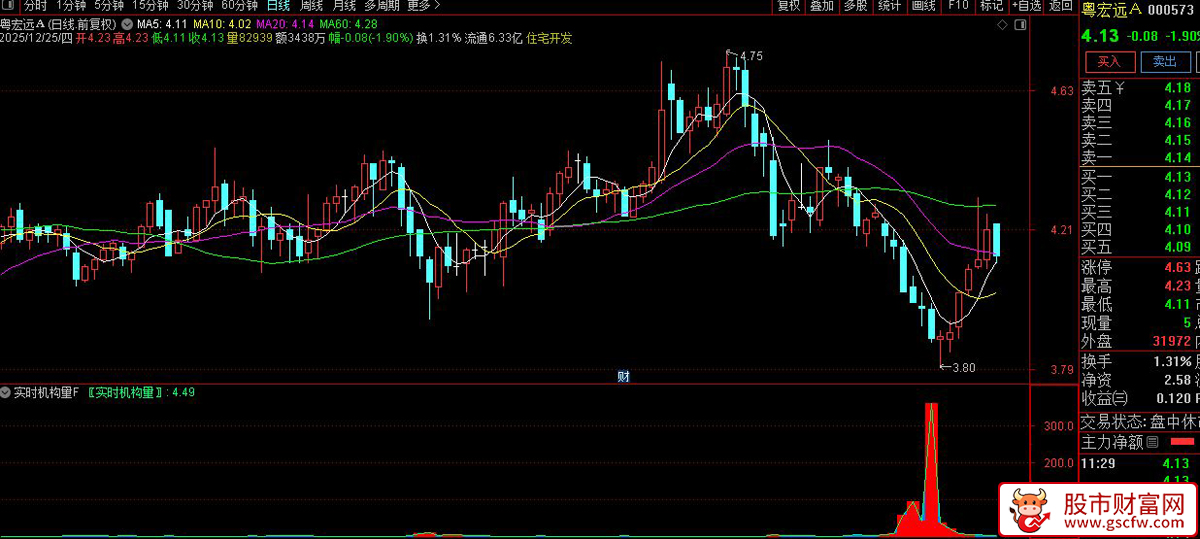Click the 买一 price 4.13
The height and width of the screenshot is (539, 1200).
(x=1176, y=177)
